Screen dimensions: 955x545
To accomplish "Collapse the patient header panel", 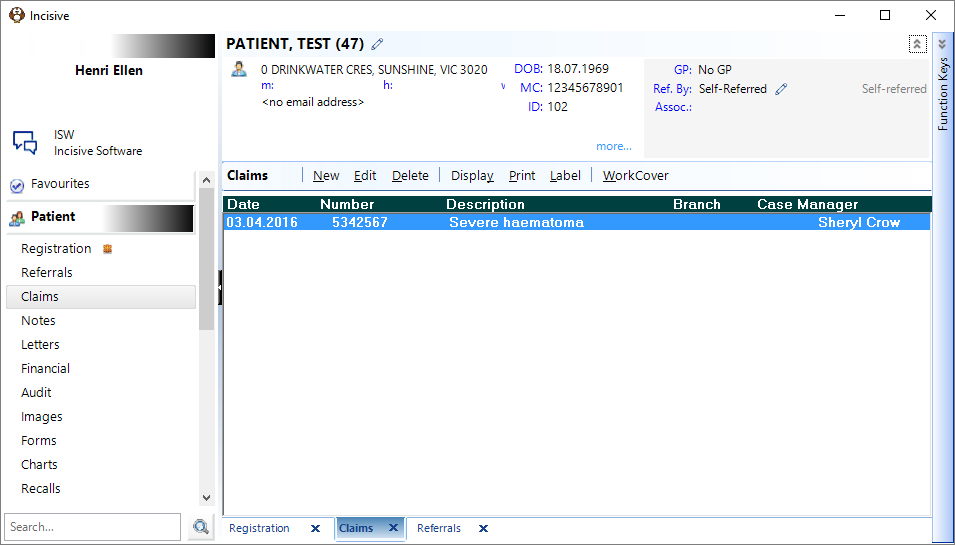I will pyautogui.click(x=918, y=44).
